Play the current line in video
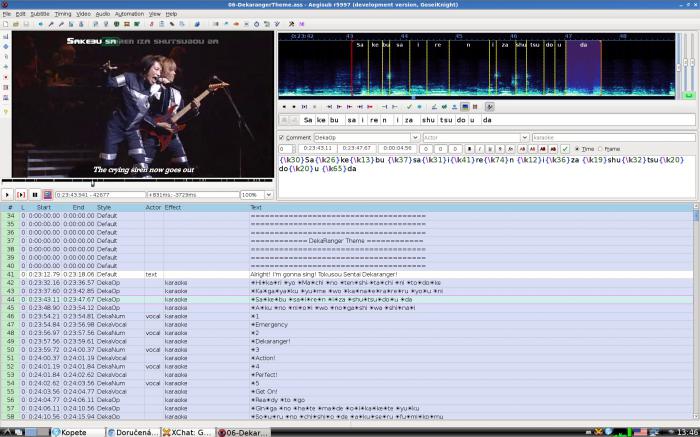700x437 pixels. (21, 195)
